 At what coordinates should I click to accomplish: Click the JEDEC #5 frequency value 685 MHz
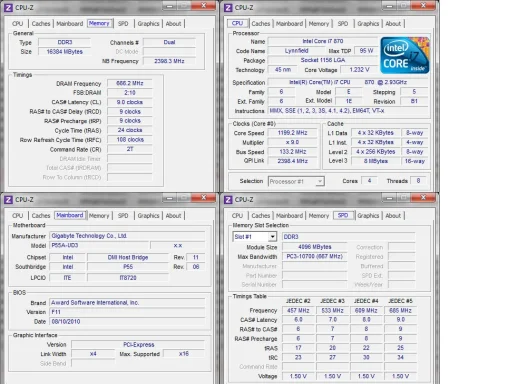point(400,310)
